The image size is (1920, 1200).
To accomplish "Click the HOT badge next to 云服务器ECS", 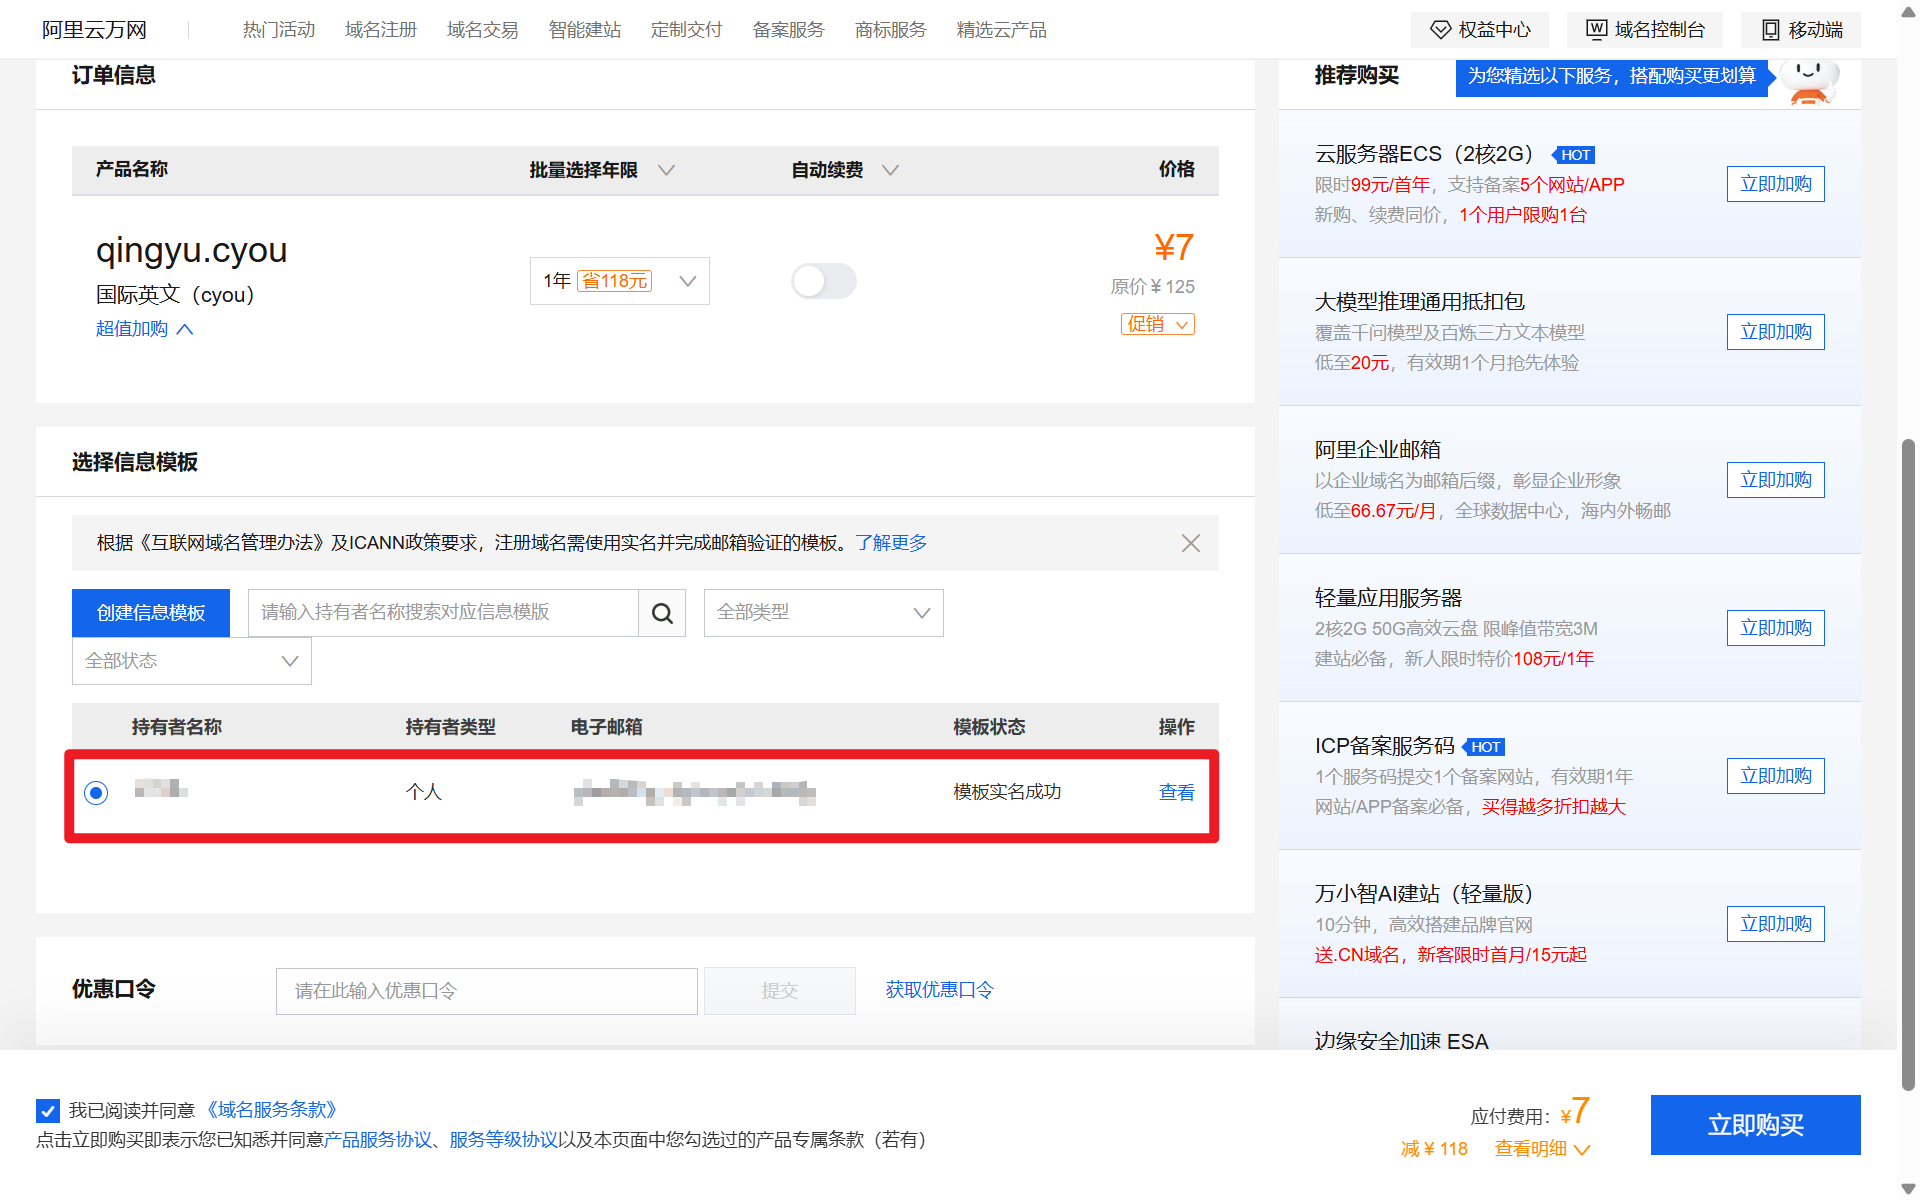I will pos(1574,155).
